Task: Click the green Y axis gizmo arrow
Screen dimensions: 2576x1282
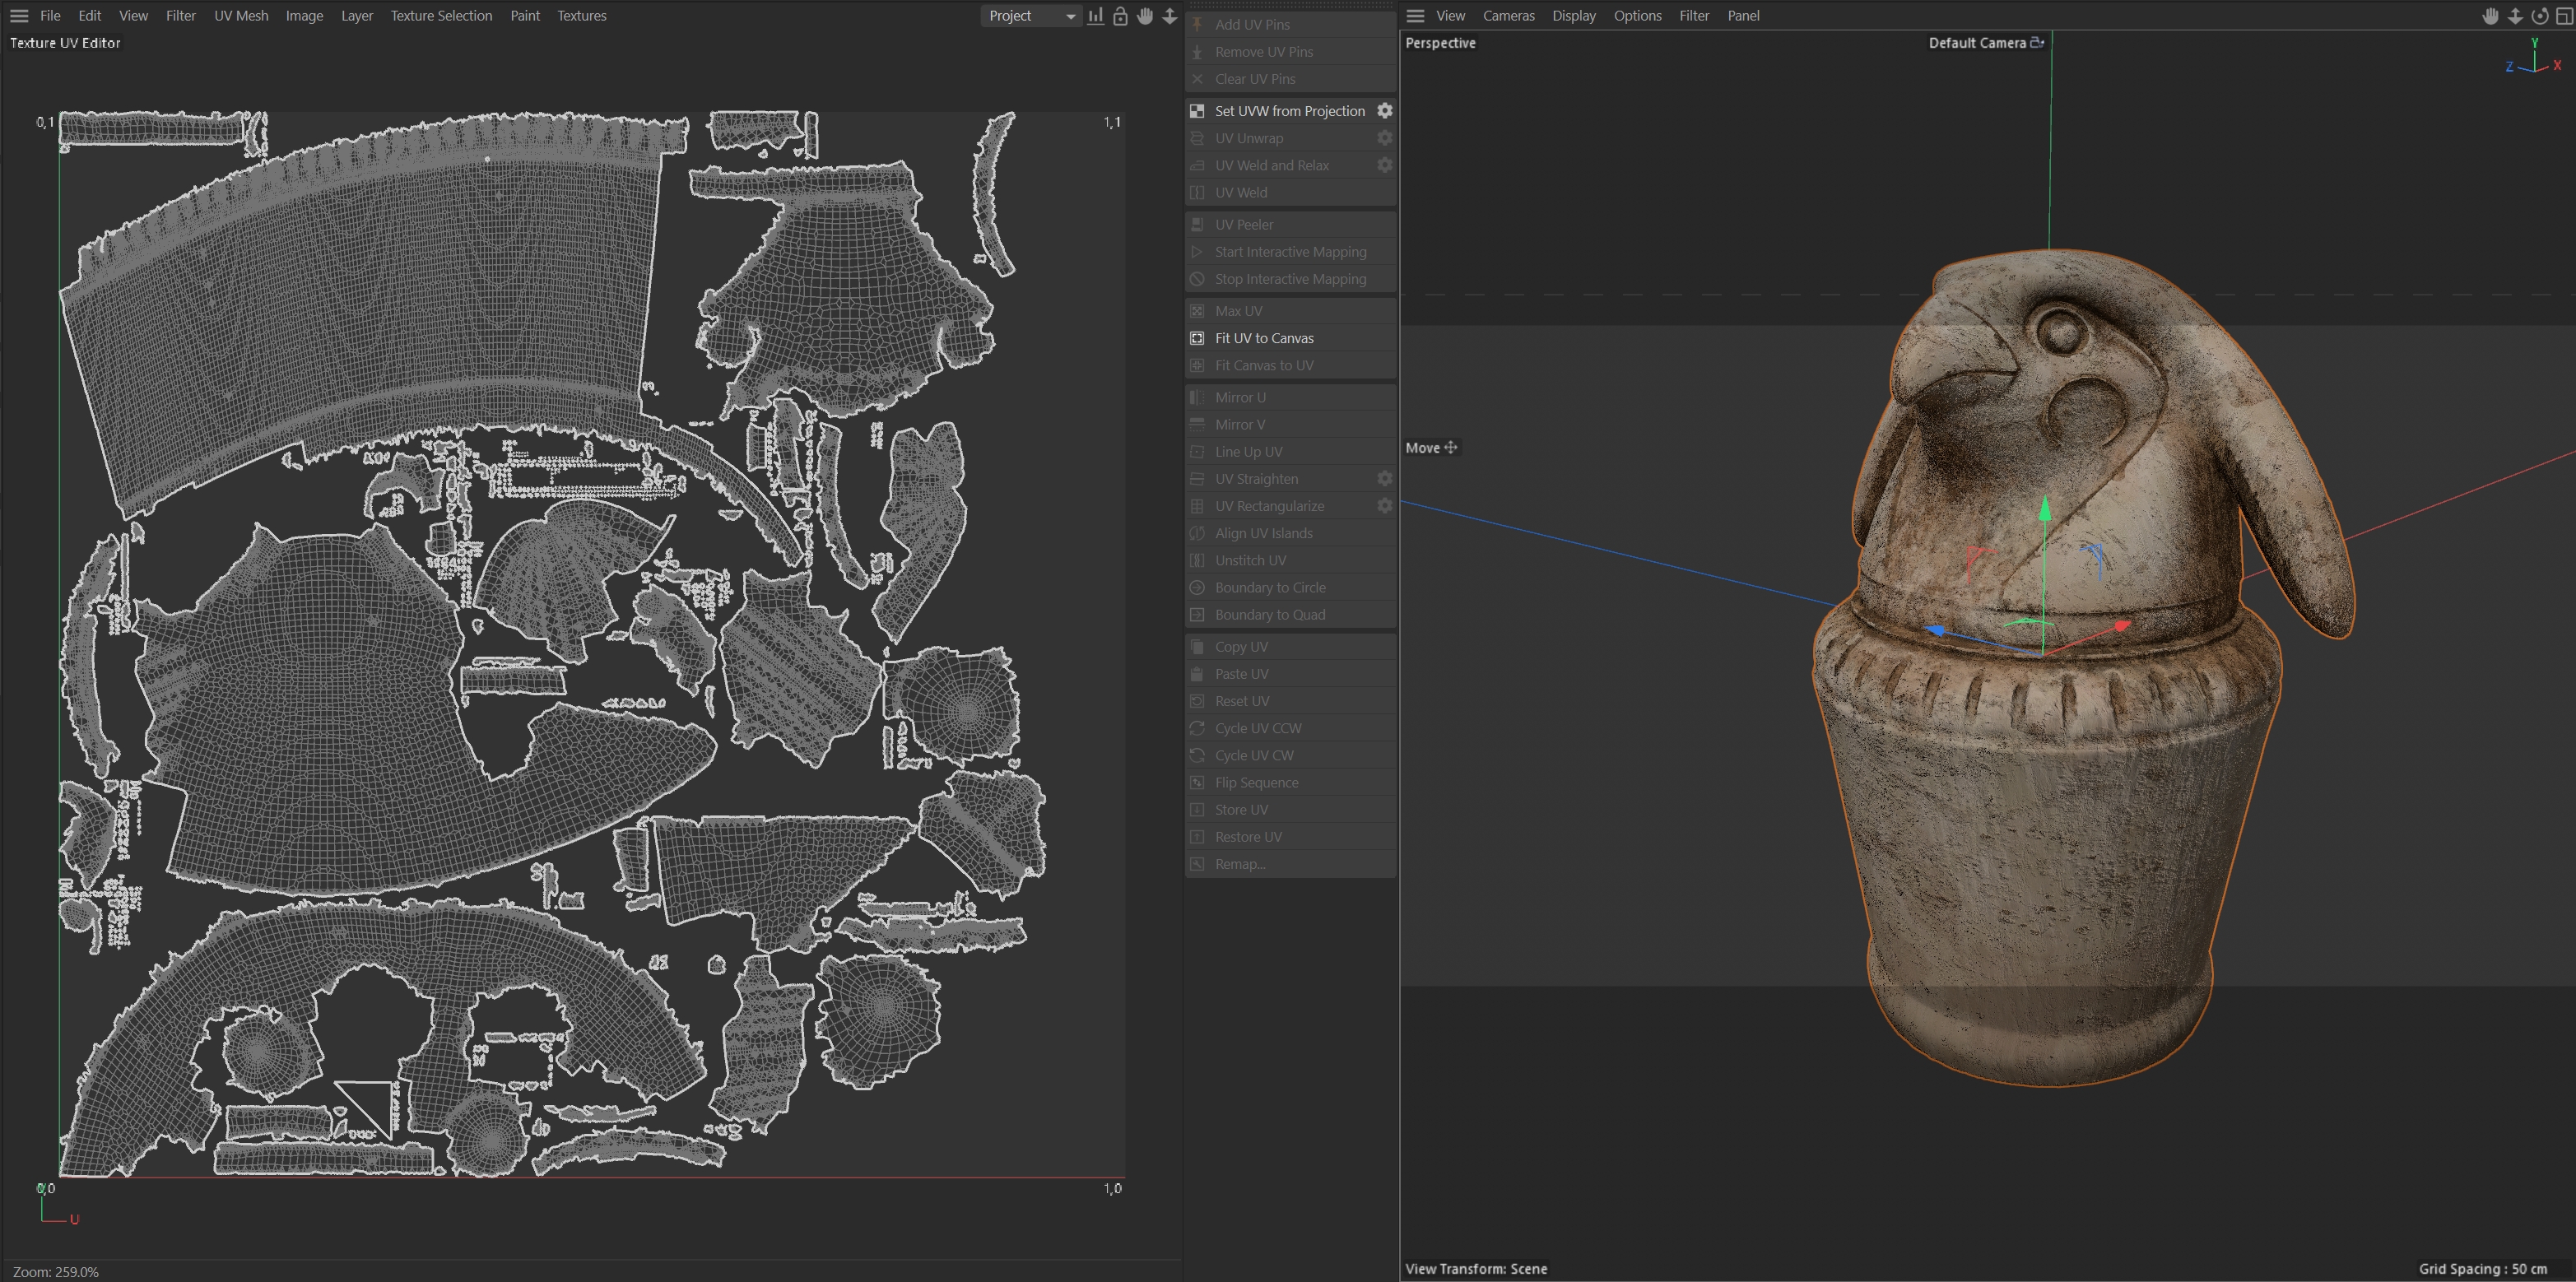Action: click(2045, 511)
